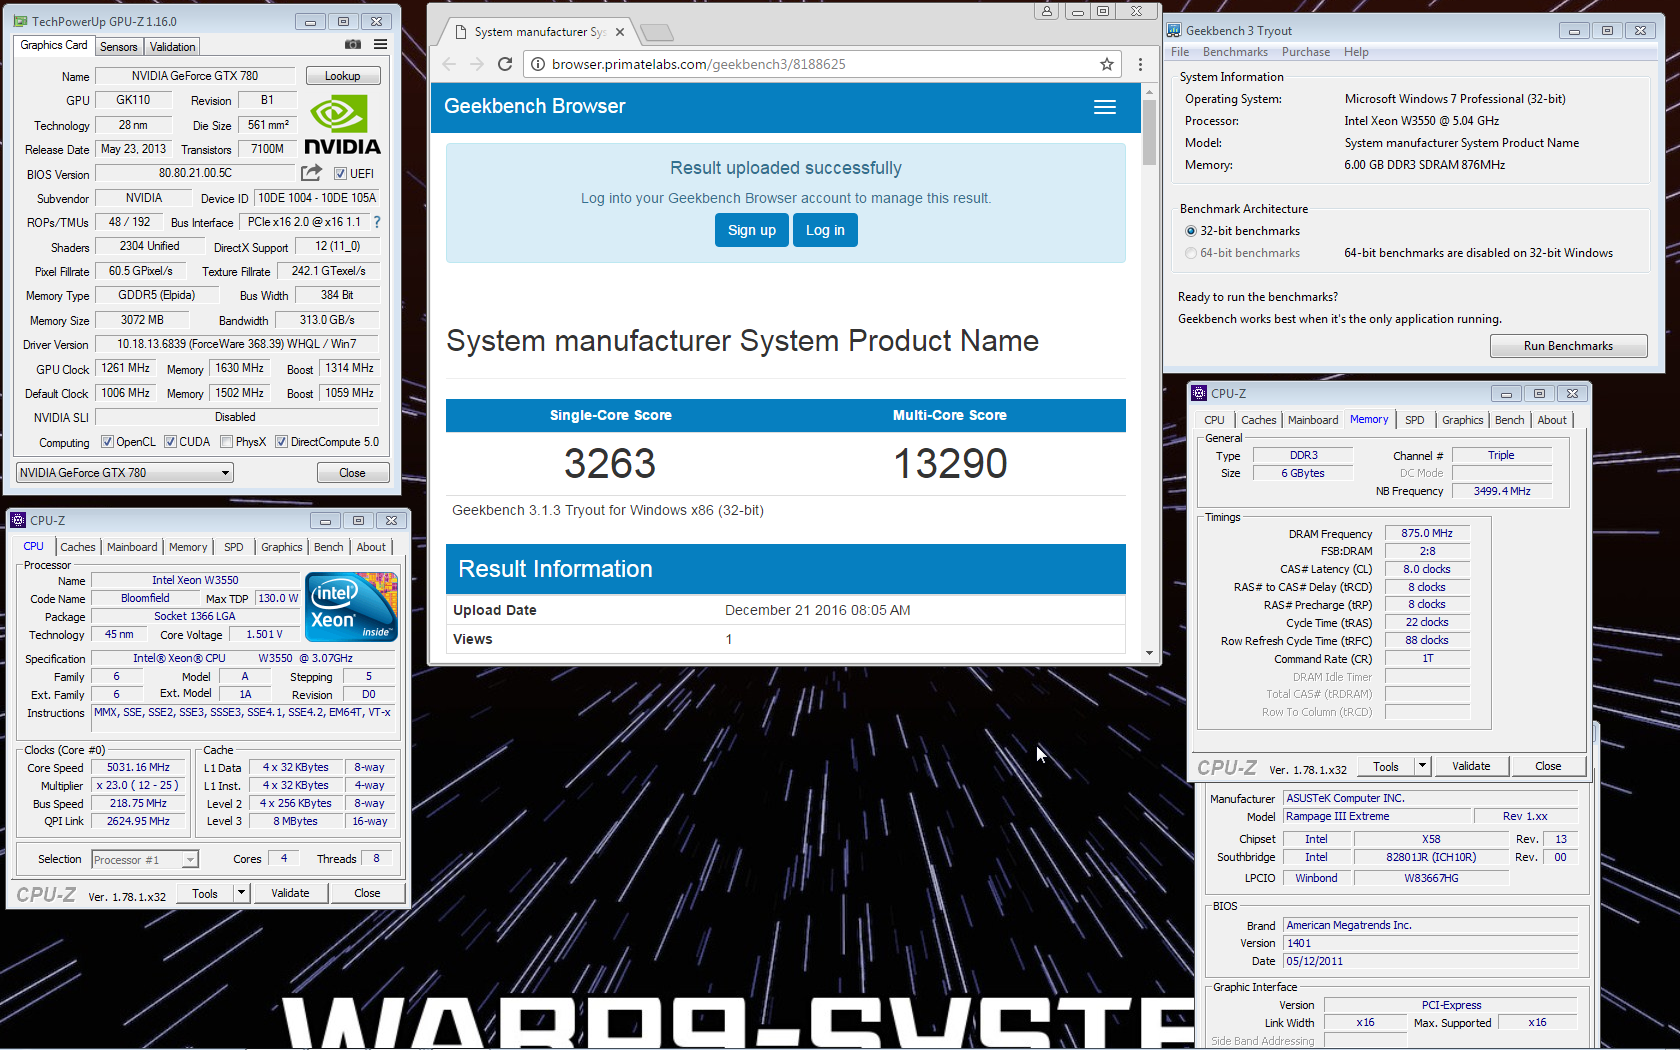The image size is (1680, 1050).
Task: Click the Geekbench Browser heading link
Action: (x=534, y=106)
